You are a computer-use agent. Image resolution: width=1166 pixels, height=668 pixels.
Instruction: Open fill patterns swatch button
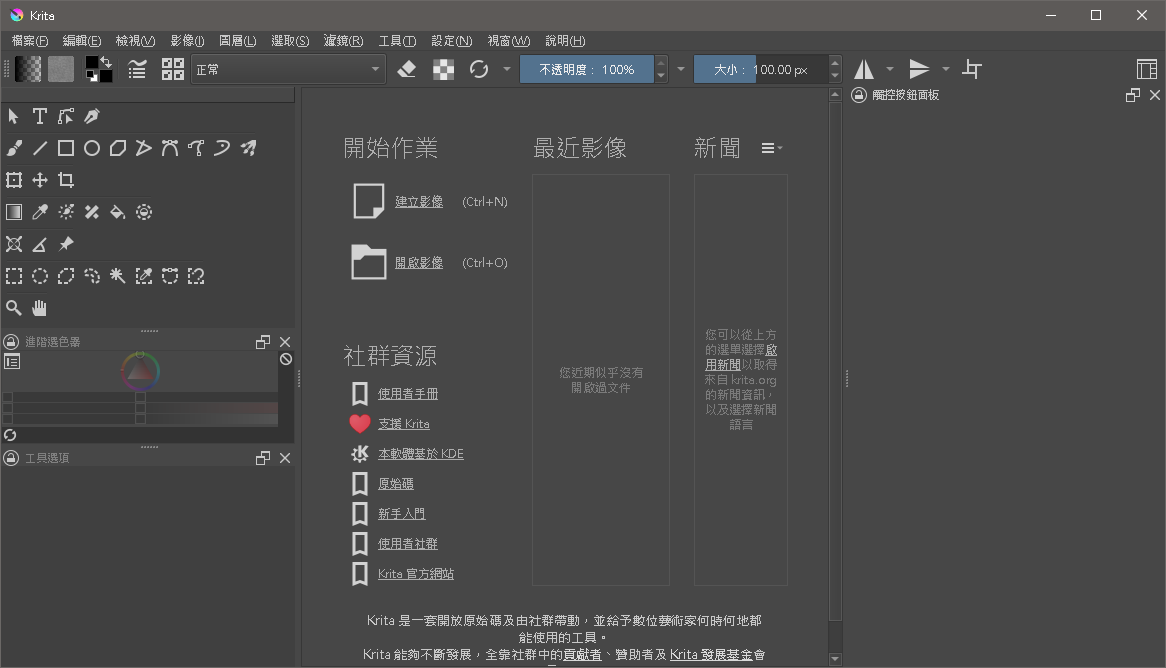pyautogui.click(x=61, y=69)
